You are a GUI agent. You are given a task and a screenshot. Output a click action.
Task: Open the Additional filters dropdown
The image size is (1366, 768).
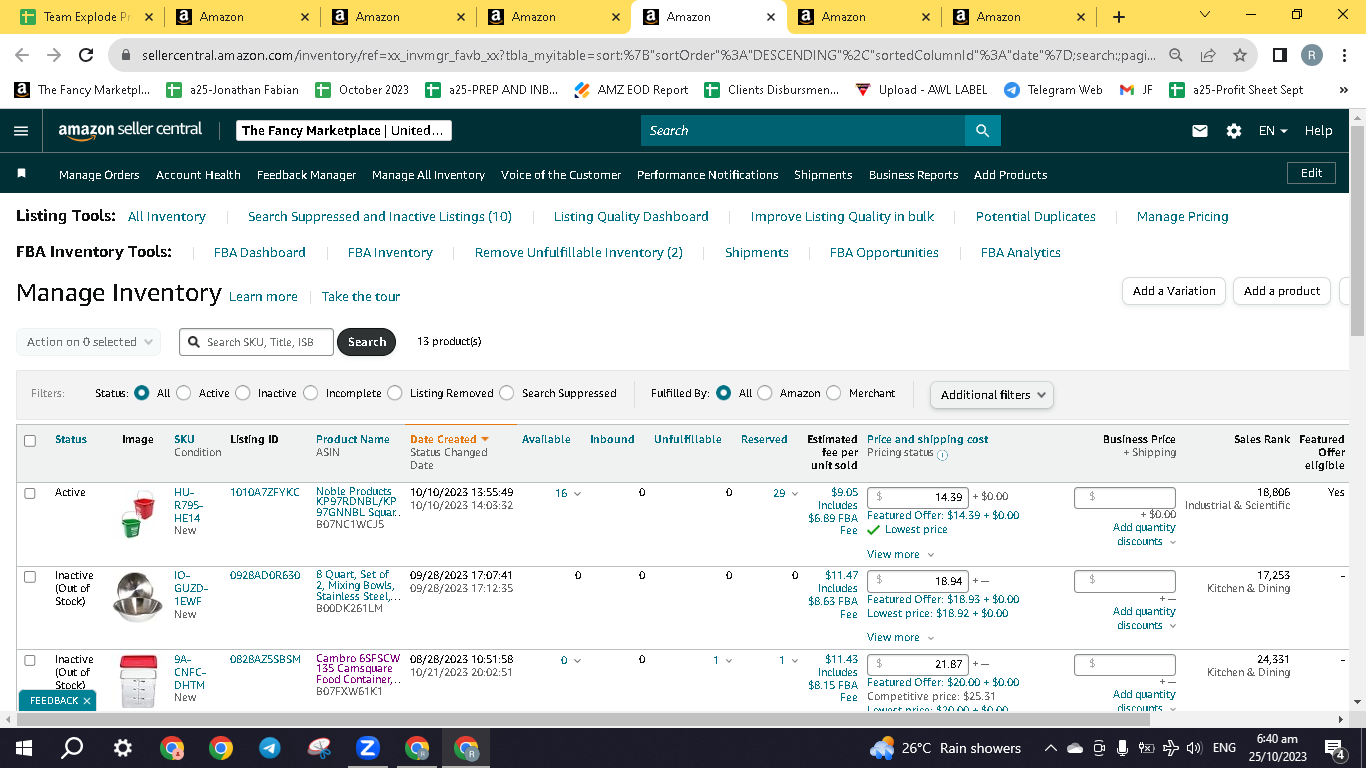coord(991,395)
